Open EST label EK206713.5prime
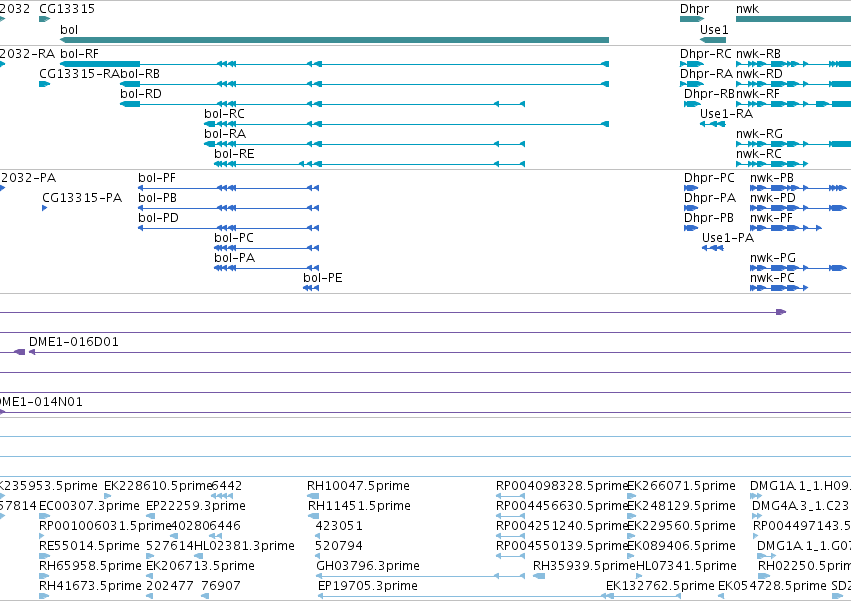This screenshot has width=851, height=601. pyautogui.click(x=200, y=566)
